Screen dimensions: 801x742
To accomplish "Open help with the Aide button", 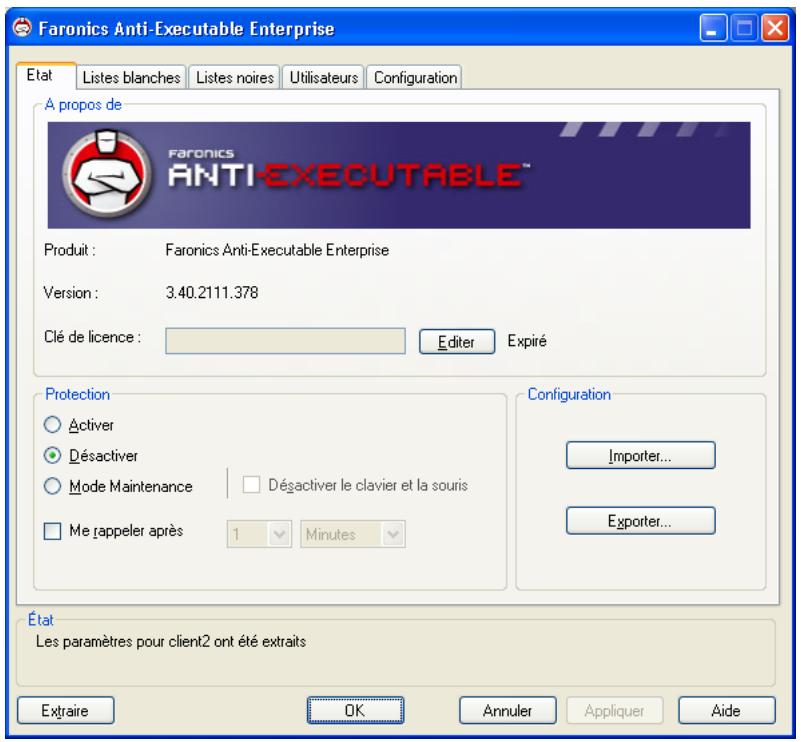I will pyautogui.click(x=726, y=710).
